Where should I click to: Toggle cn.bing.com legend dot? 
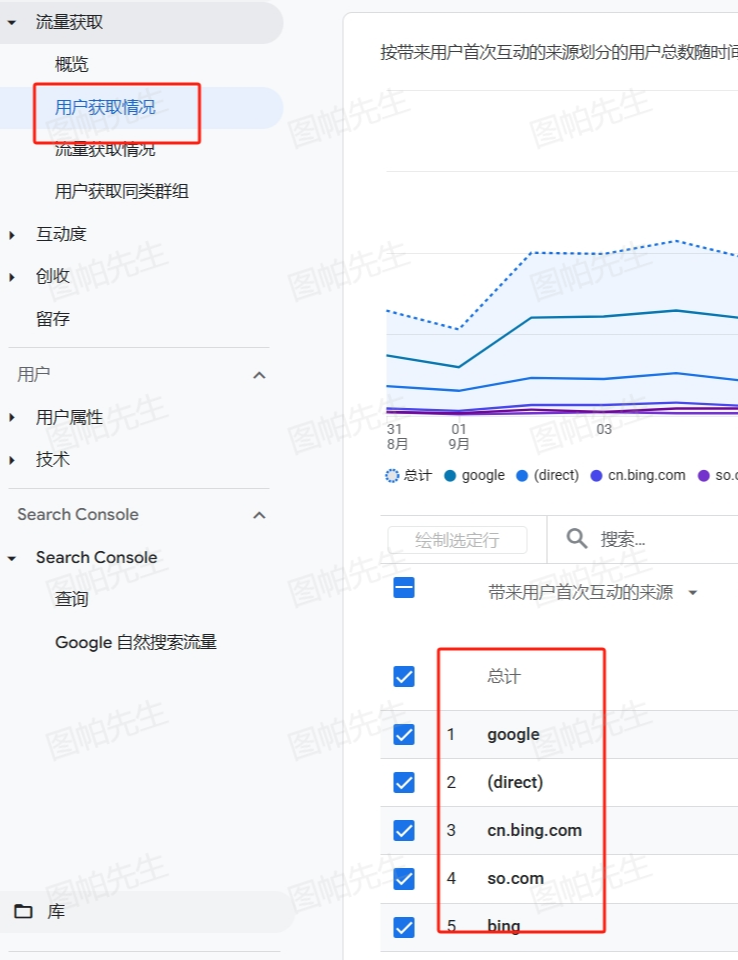pyautogui.click(x=596, y=476)
